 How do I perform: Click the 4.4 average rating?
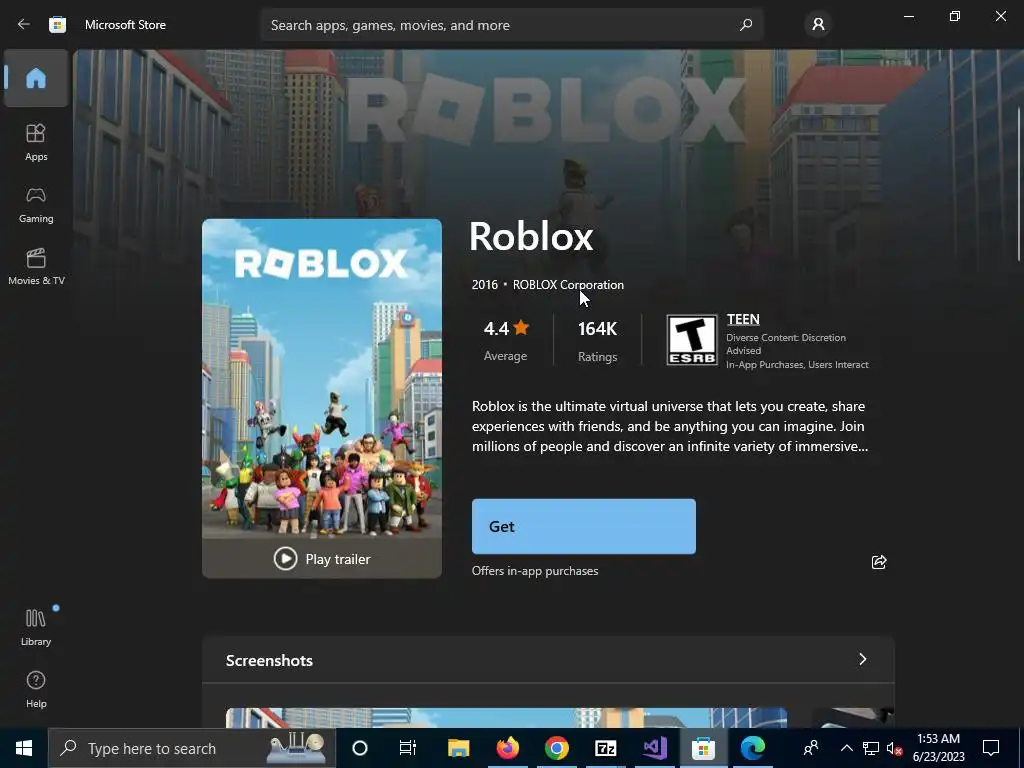[x=505, y=340]
